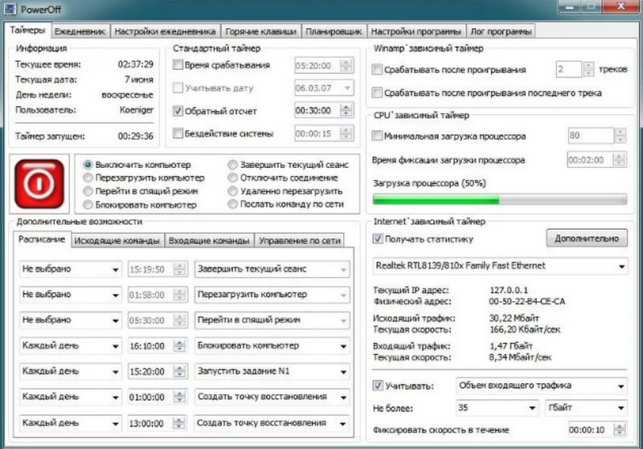Click the Таймер запущен value 00:29:36
The image size is (643, 449).
[136, 136]
